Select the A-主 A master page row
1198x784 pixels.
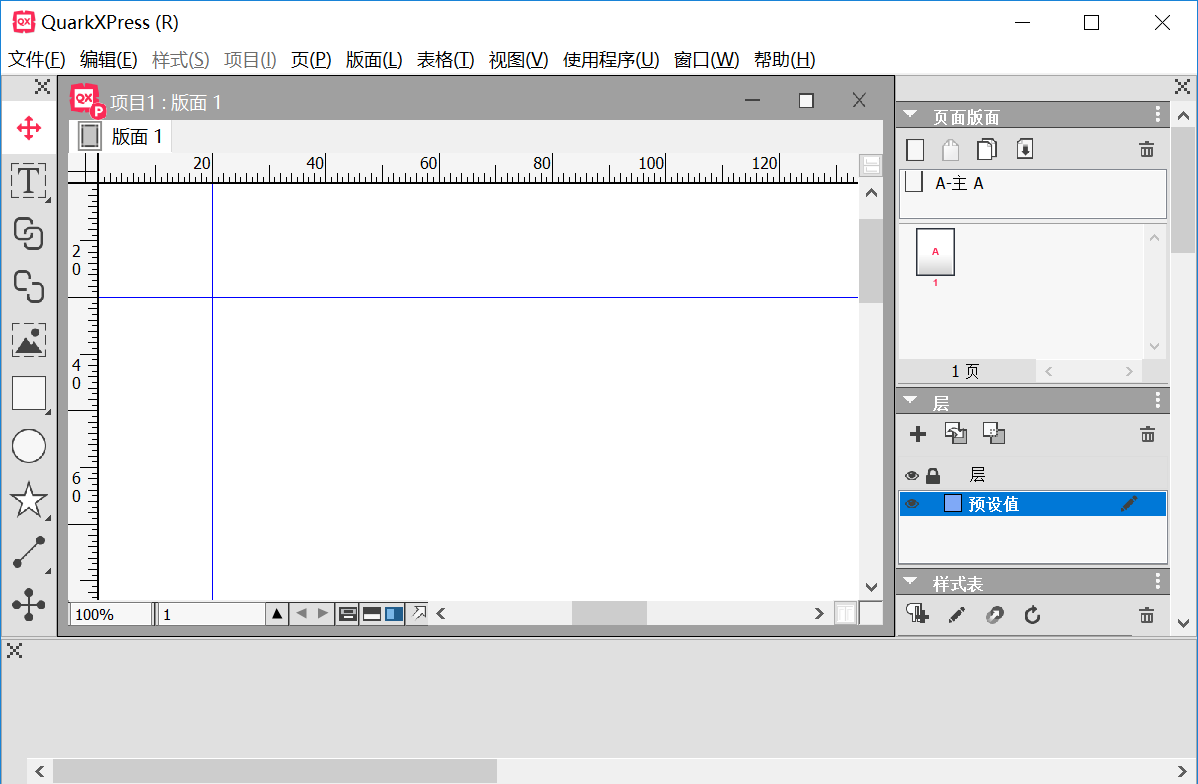click(x=1032, y=183)
